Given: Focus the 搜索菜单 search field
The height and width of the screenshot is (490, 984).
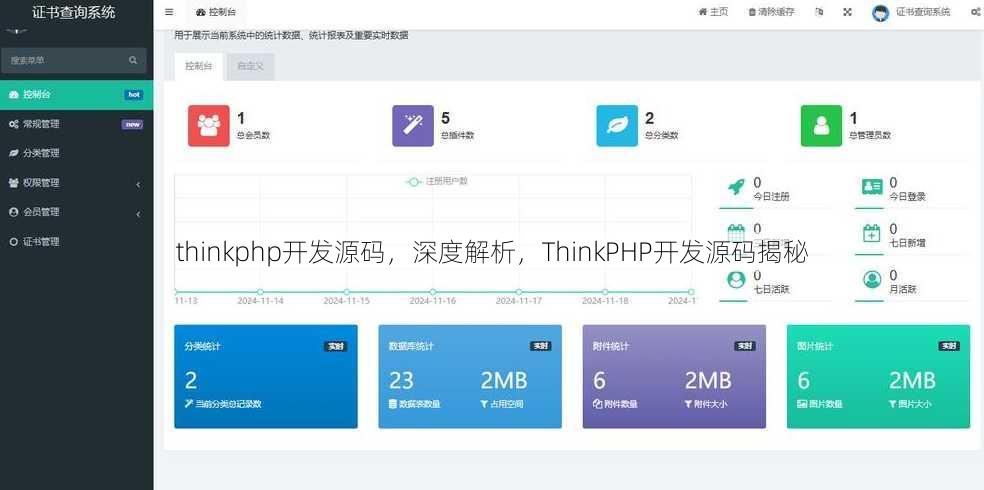Looking at the screenshot, I should 73,60.
